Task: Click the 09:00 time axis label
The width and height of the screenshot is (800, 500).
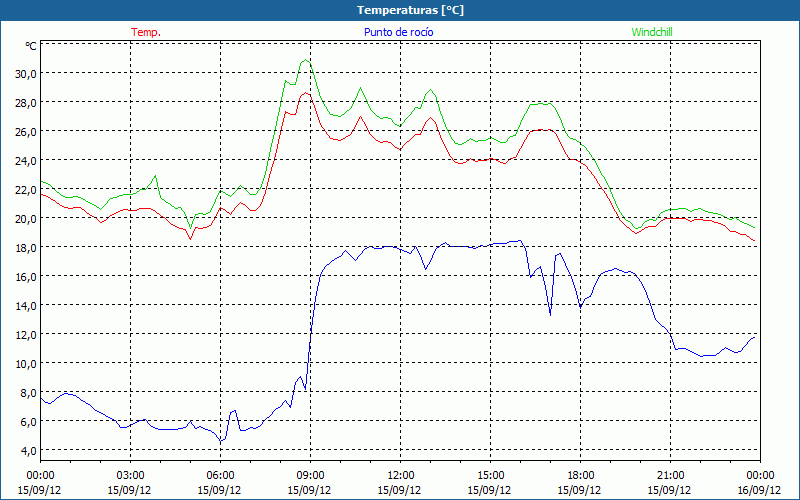Action: click(x=310, y=476)
